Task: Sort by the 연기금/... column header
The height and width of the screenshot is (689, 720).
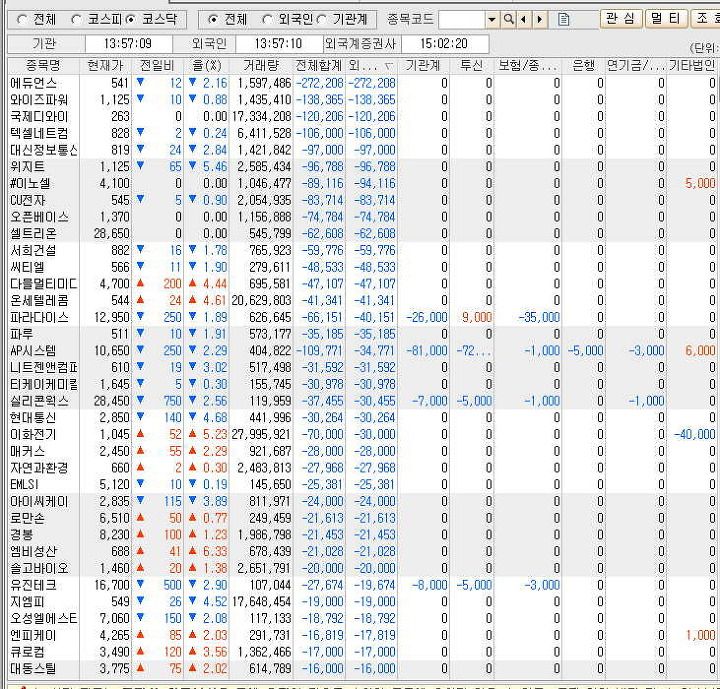Action: [x=636, y=66]
